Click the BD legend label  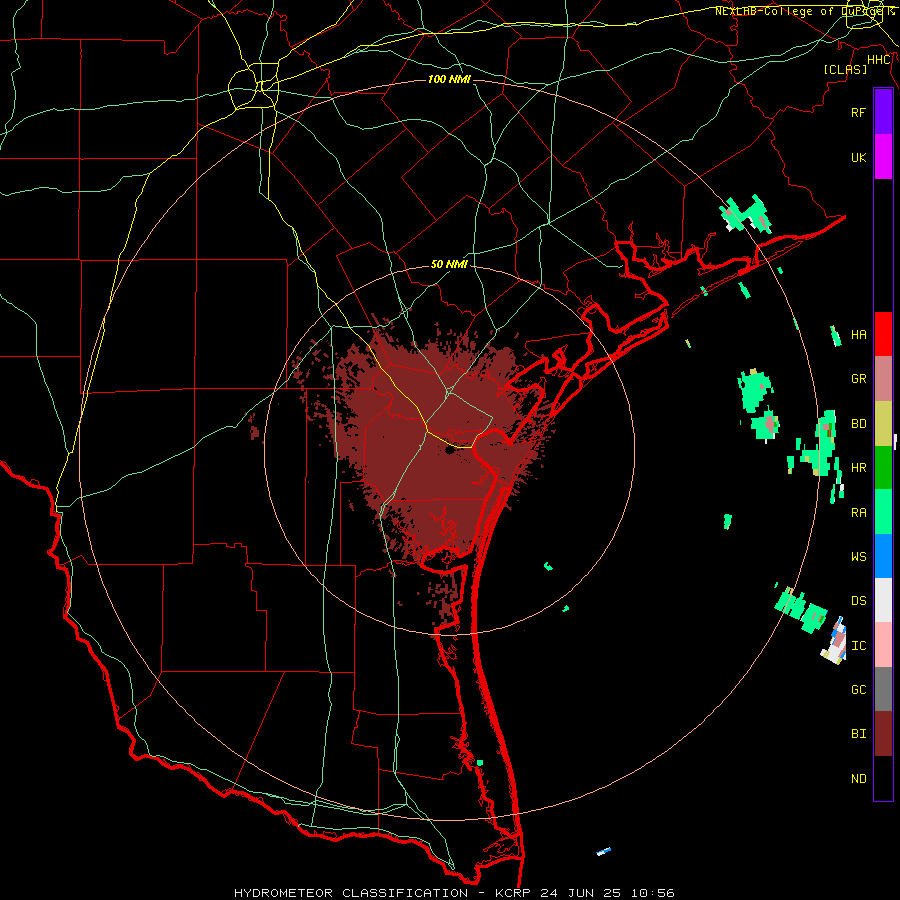point(859,424)
